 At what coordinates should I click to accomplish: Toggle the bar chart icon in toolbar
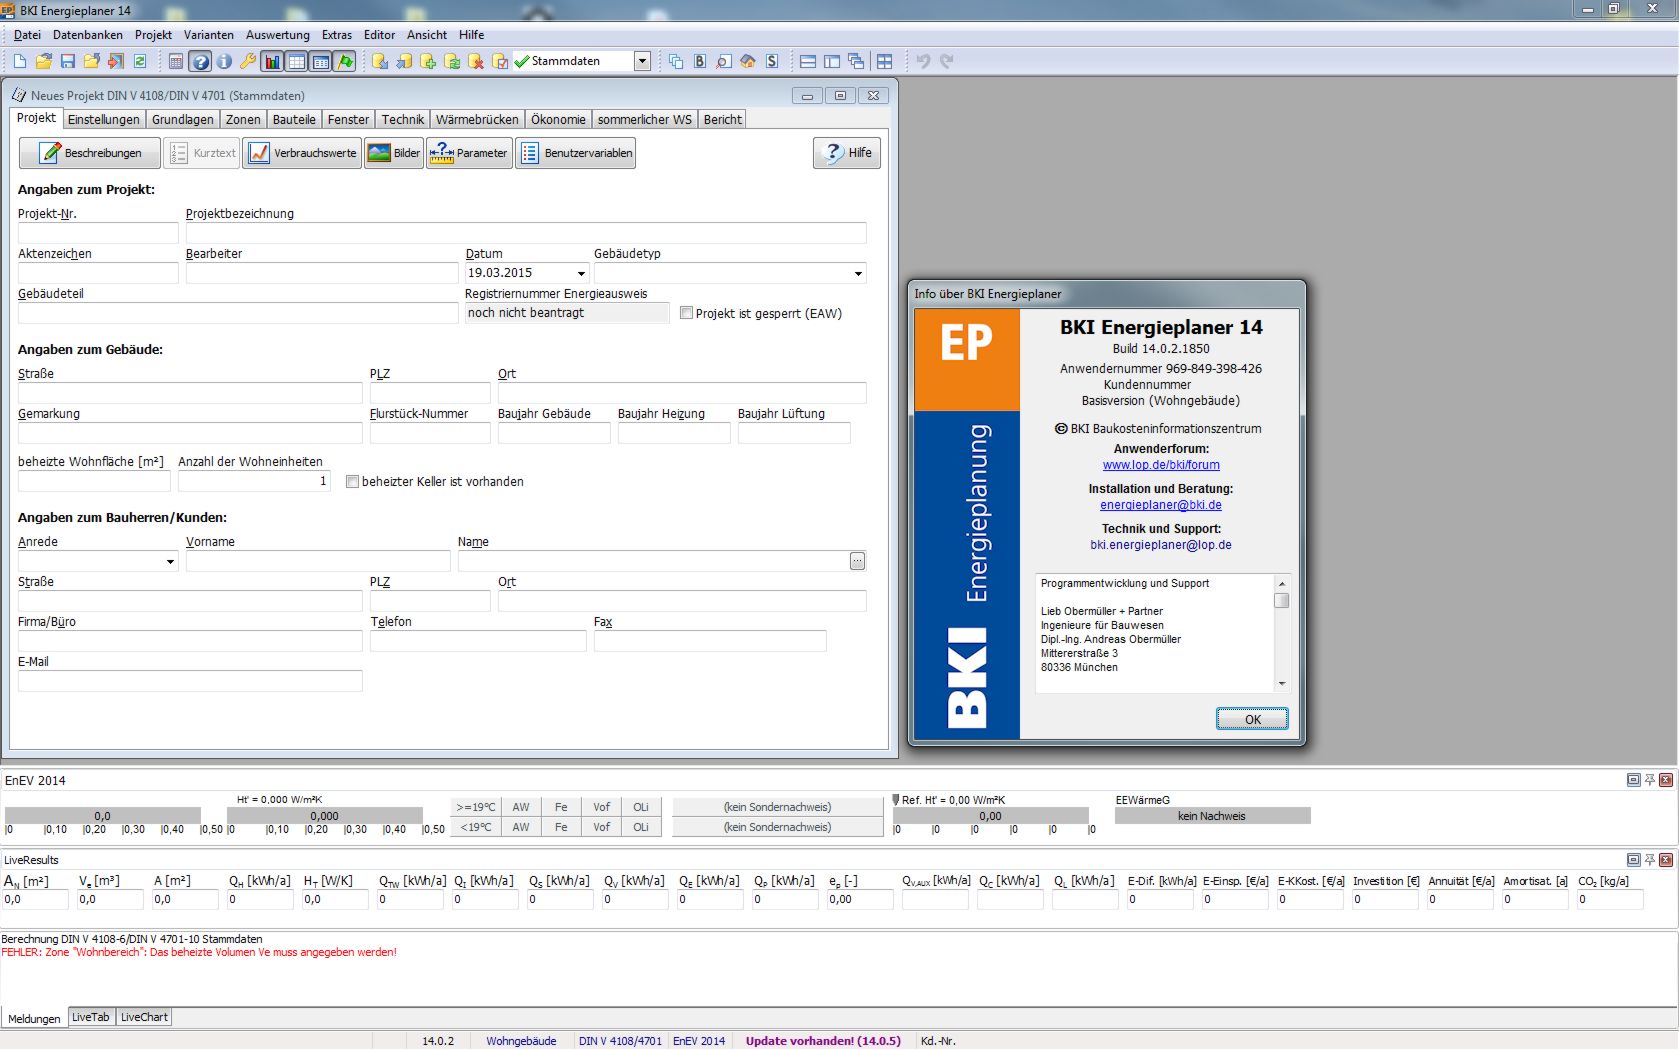click(272, 61)
